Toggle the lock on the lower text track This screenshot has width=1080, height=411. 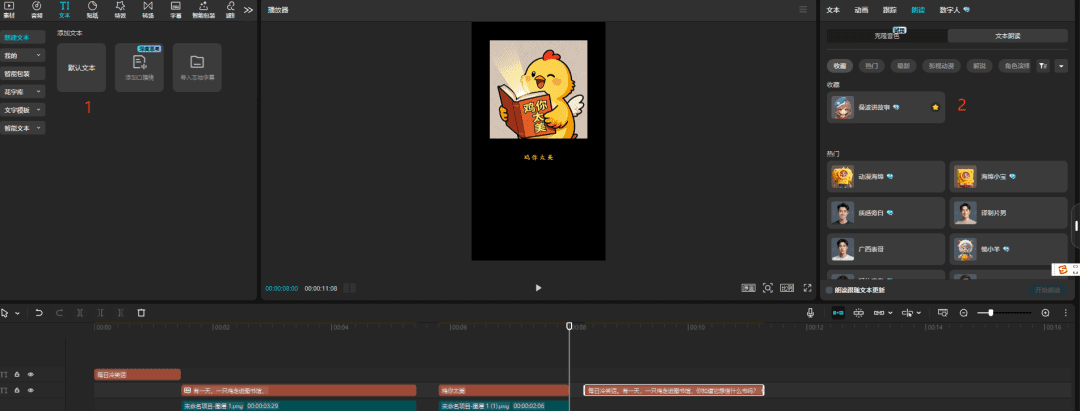click(x=17, y=389)
